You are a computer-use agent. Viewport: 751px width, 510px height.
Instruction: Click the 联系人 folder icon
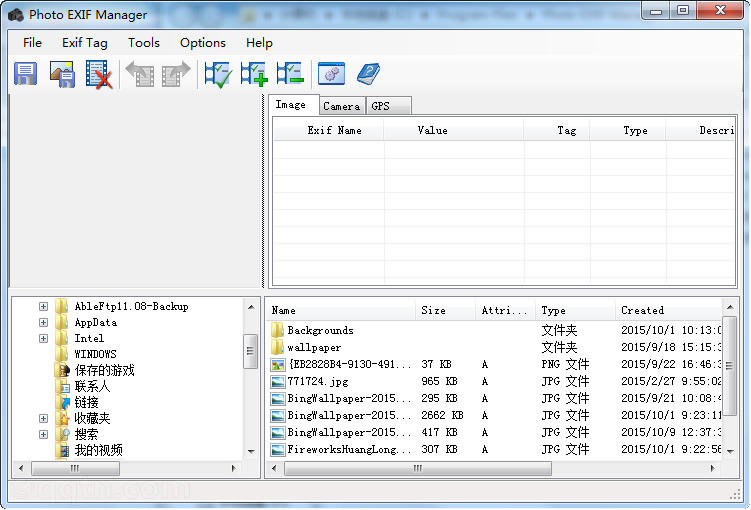click(x=63, y=386)
